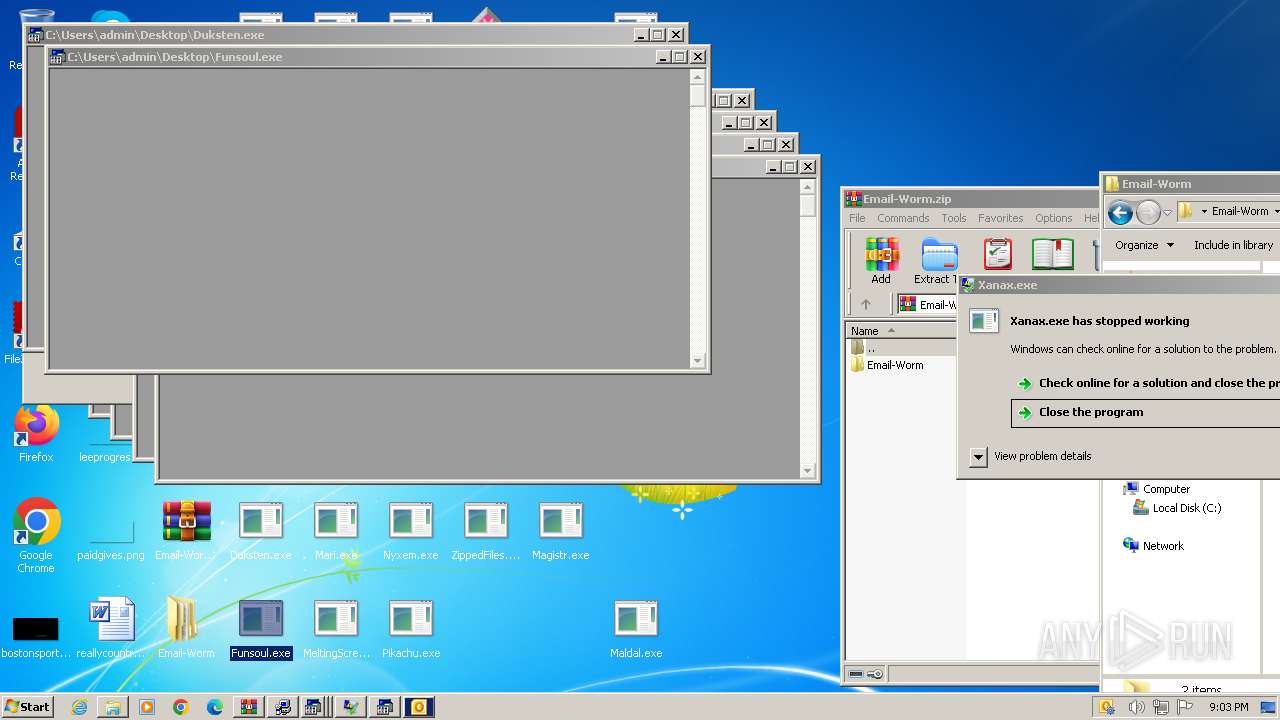Select the Email-Worm folder on desktop
1280x720 pixels.
186,629
